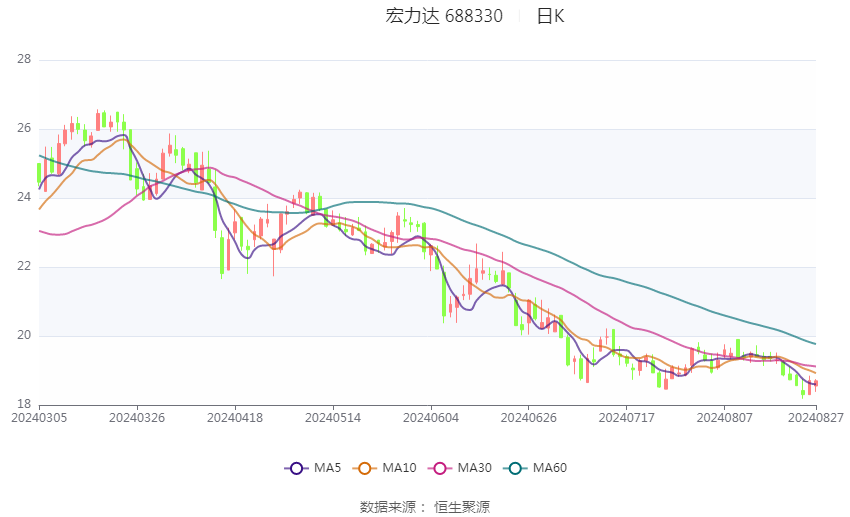
Task: Select the 日K chart type label
Action: point(551,16)
